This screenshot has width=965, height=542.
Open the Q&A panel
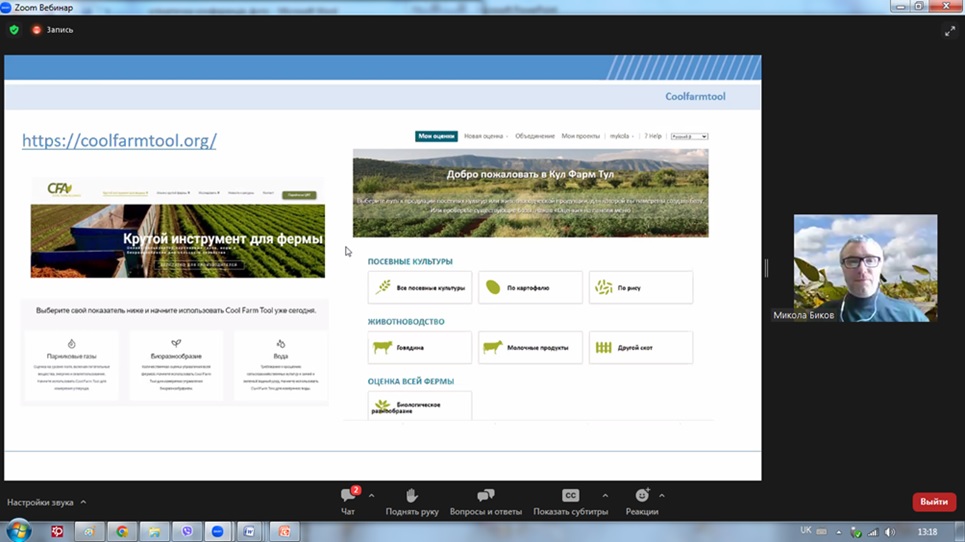[x=486, y=501]
